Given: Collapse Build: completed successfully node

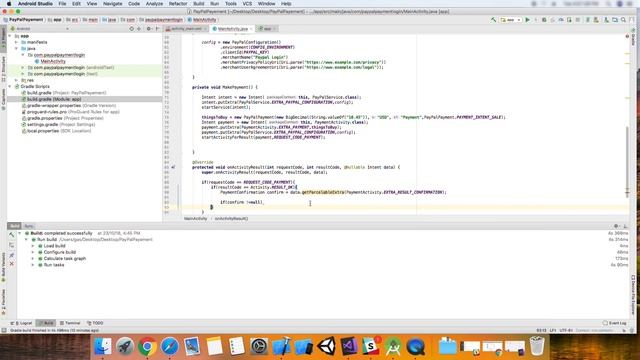Looking at the screenshot, I should [20, 233].
